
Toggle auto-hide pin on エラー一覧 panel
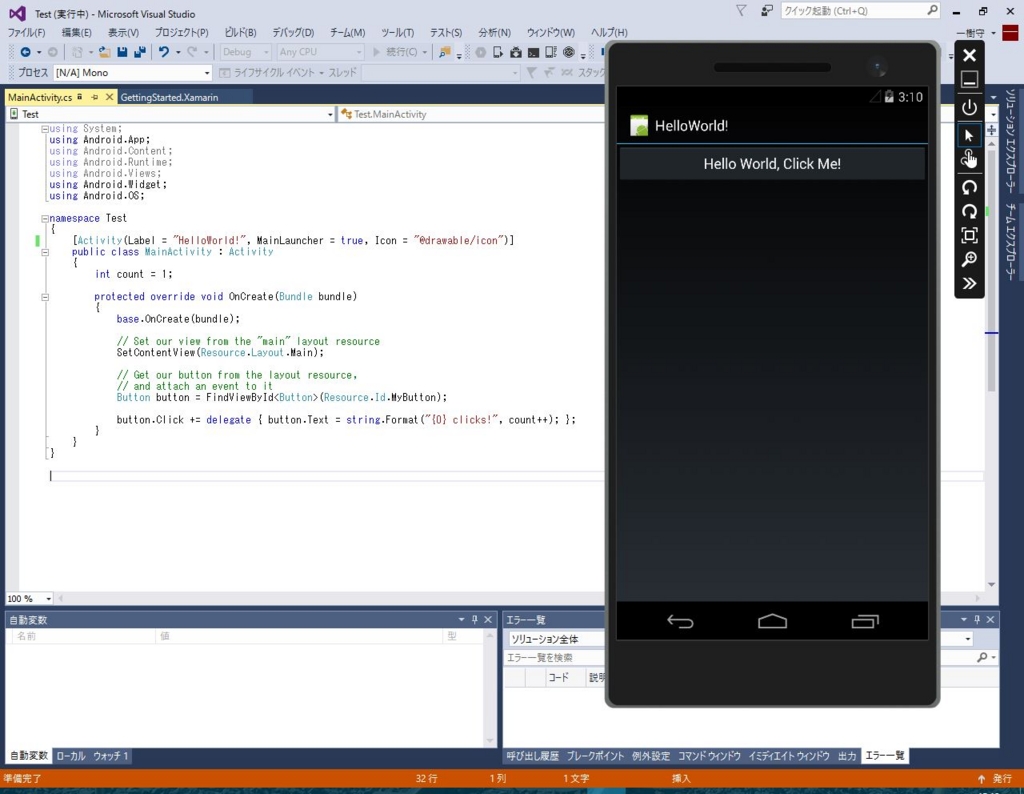tap(977, 620)
